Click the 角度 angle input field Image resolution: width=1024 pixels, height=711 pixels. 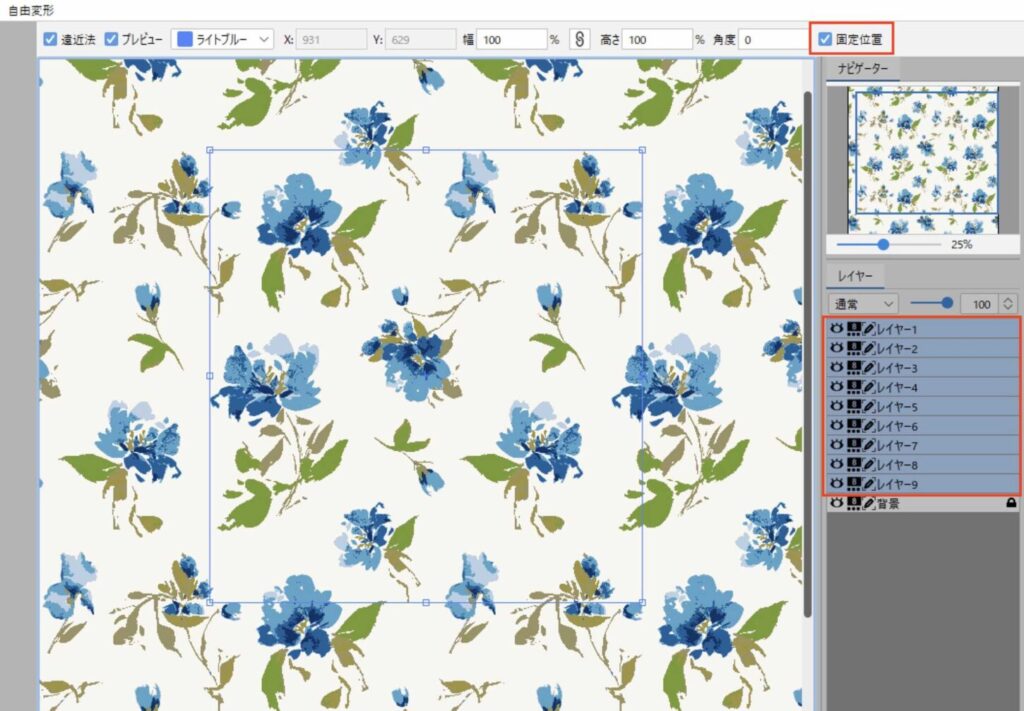click(773, 39)
